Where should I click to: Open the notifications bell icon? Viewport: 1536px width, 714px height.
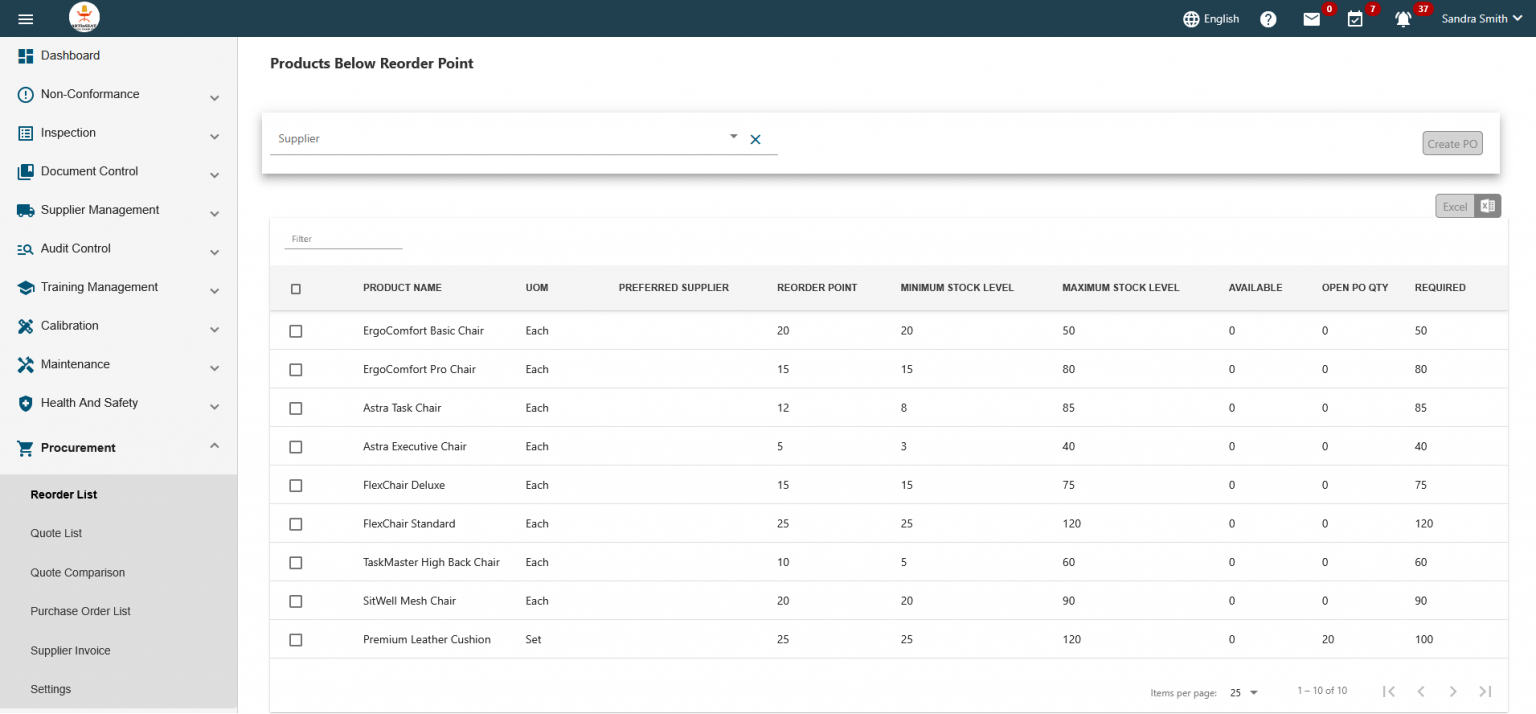[1404, 18]
